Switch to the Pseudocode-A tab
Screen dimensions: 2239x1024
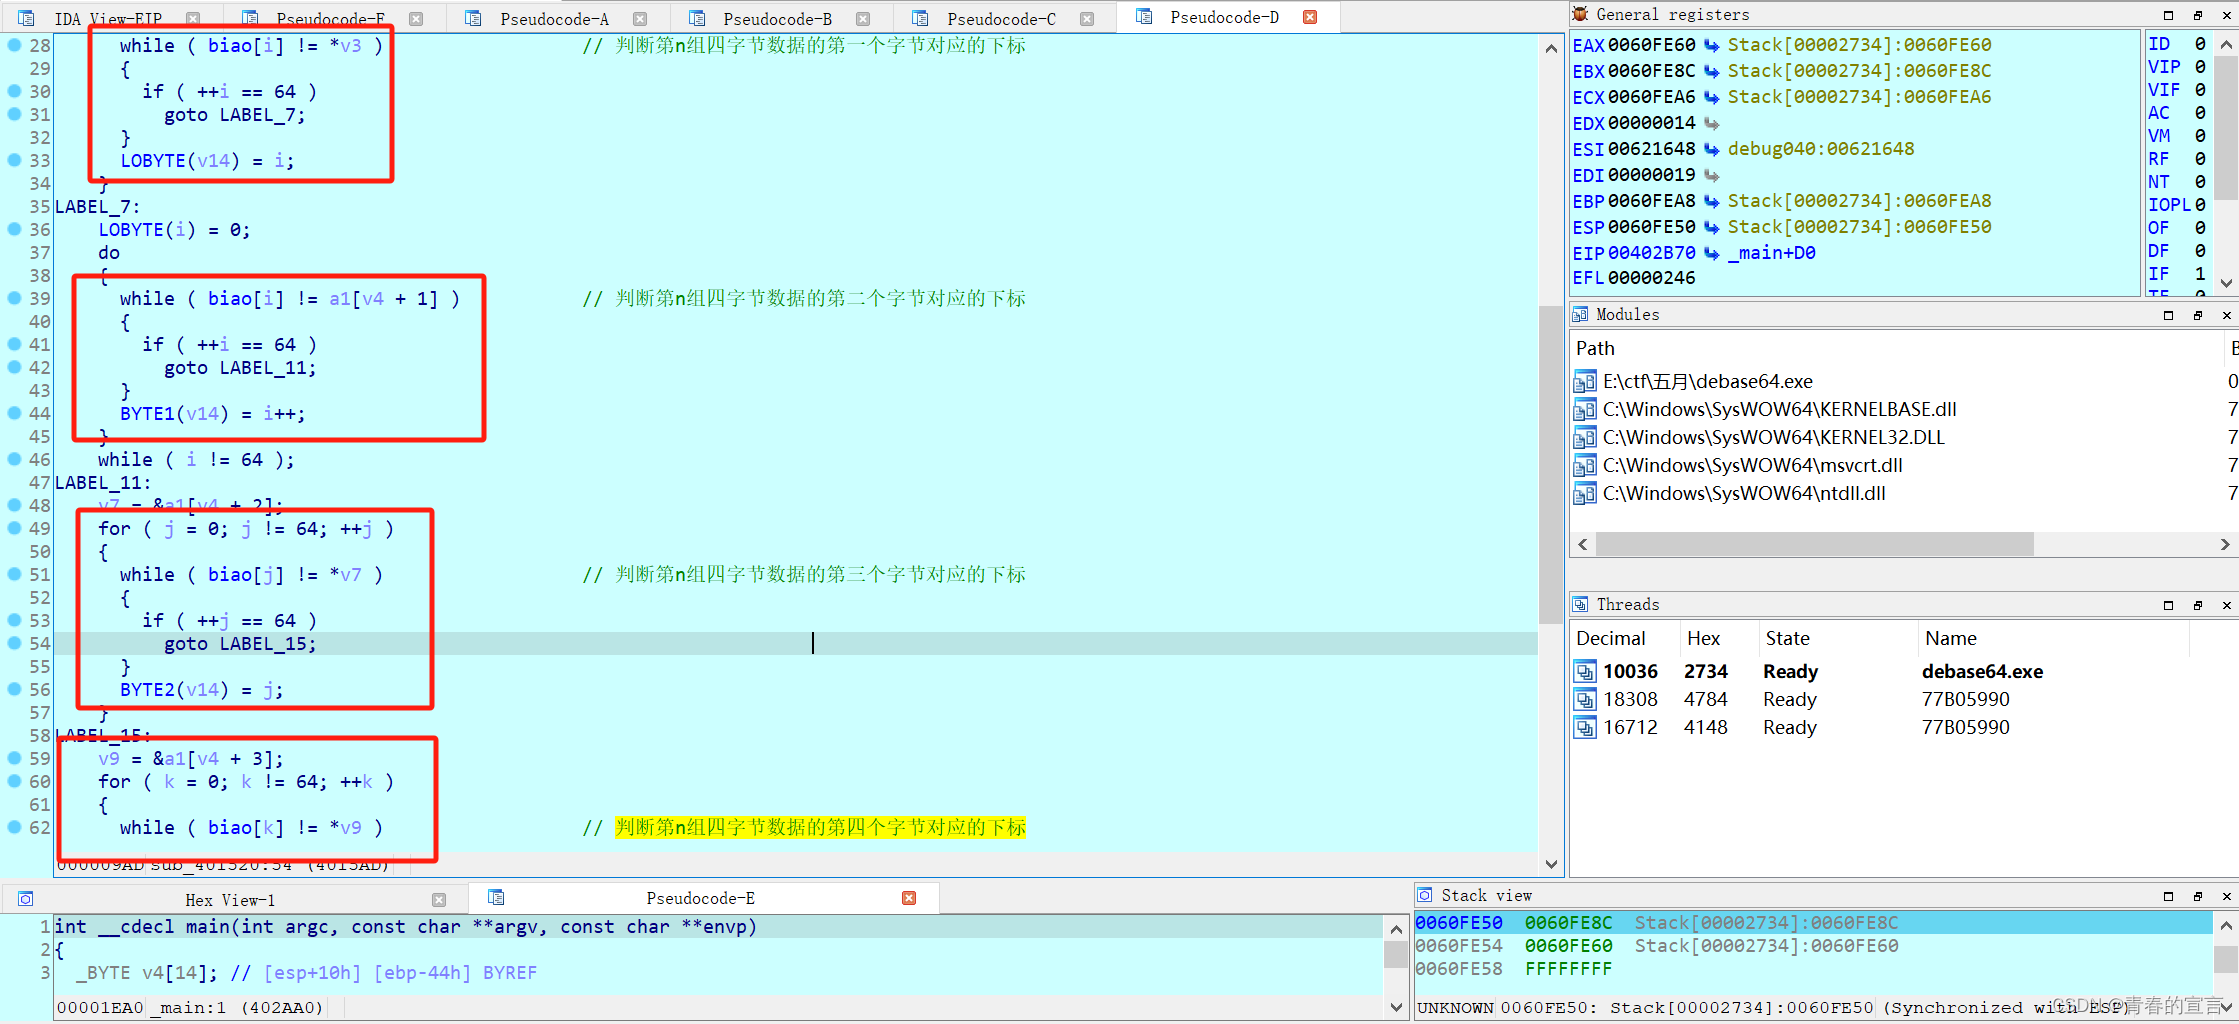(555, 17)
